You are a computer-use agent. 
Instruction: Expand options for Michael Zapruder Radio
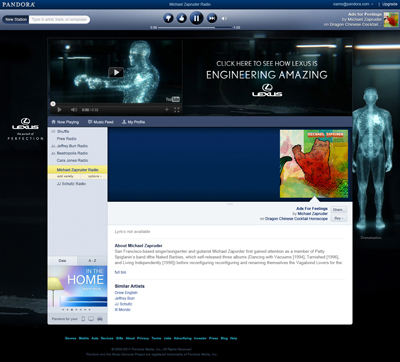point(95,176)
